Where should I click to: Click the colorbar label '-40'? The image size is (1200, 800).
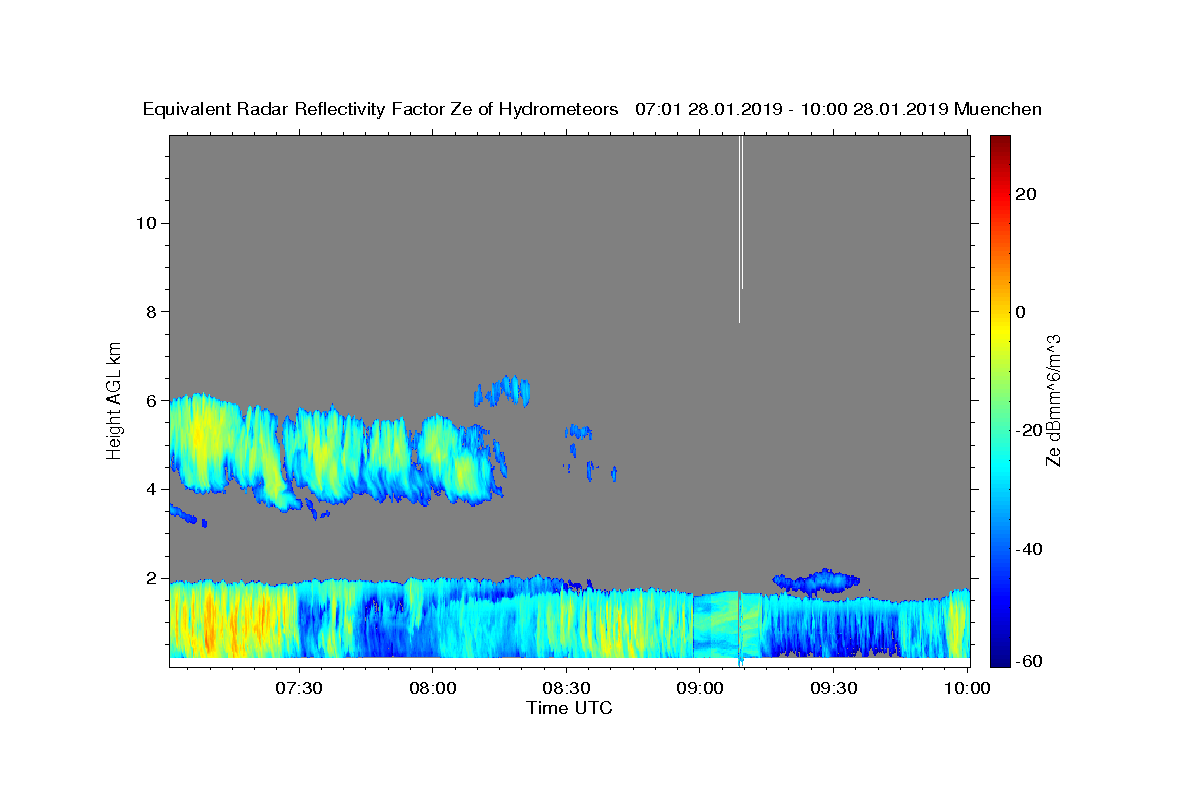pos(1030,549)
